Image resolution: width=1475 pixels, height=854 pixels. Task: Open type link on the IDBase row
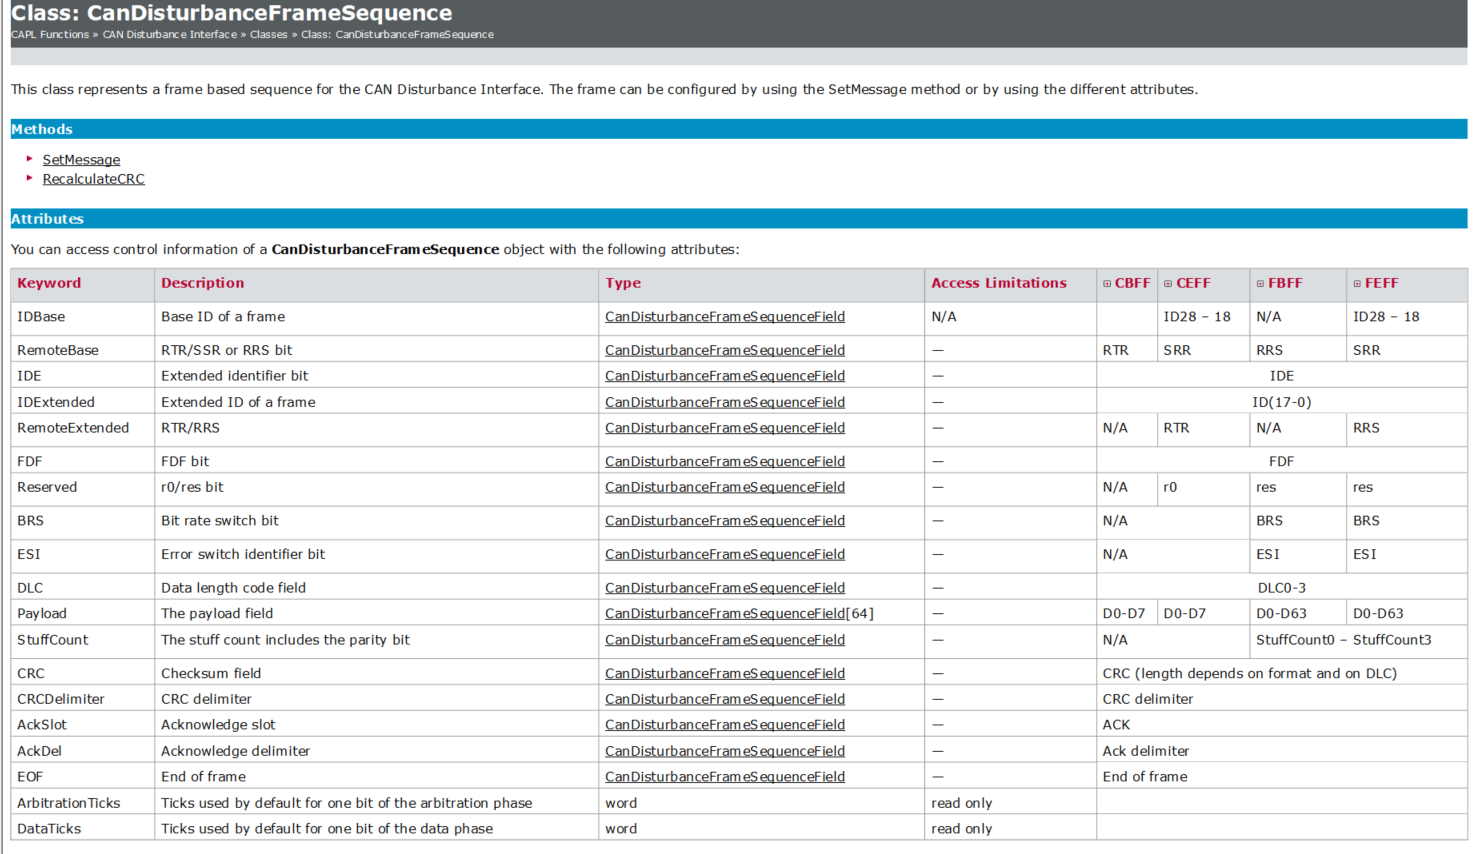[x=724, y=316]
